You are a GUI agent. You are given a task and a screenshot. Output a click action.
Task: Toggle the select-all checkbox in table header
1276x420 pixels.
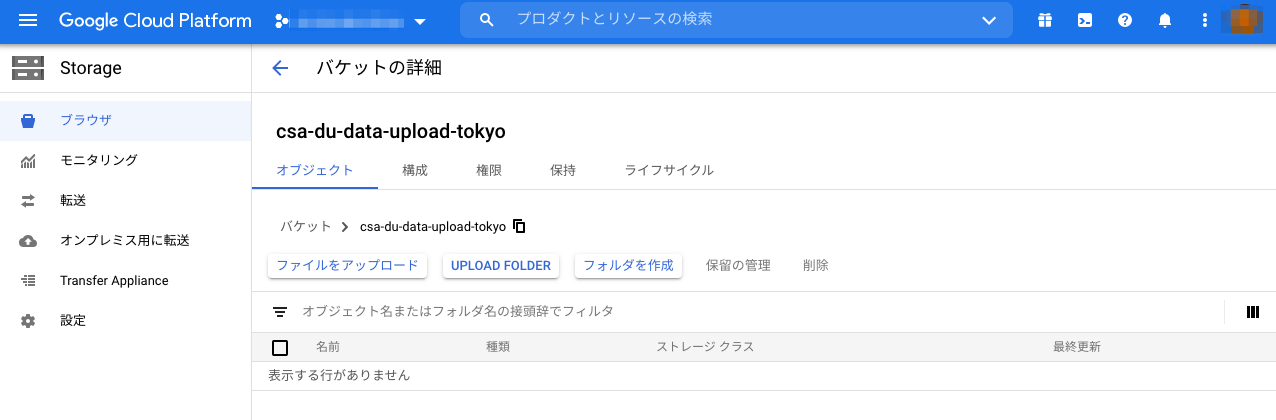pos(280,347)
